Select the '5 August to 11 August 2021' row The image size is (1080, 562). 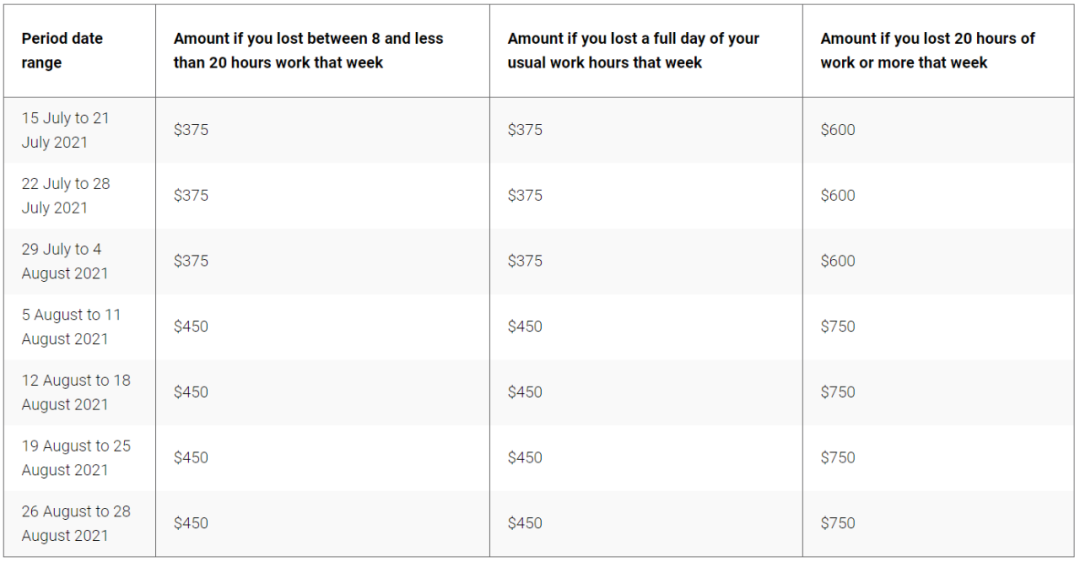[539, 326]
